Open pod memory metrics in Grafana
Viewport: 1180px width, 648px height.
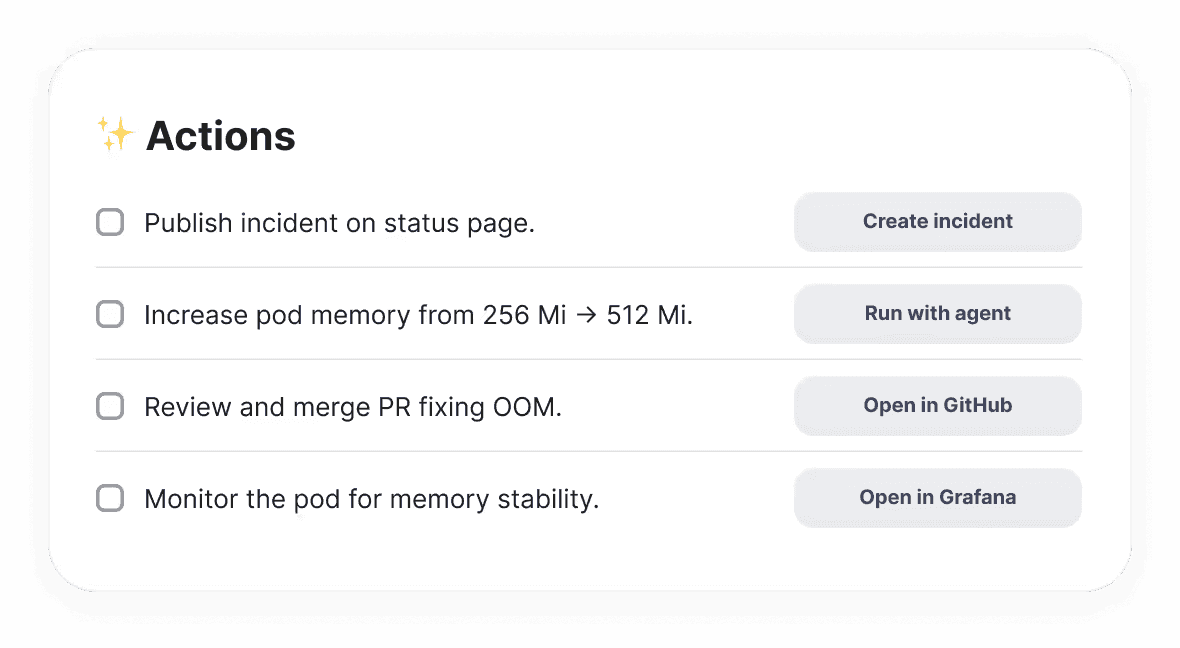(937, 497)
